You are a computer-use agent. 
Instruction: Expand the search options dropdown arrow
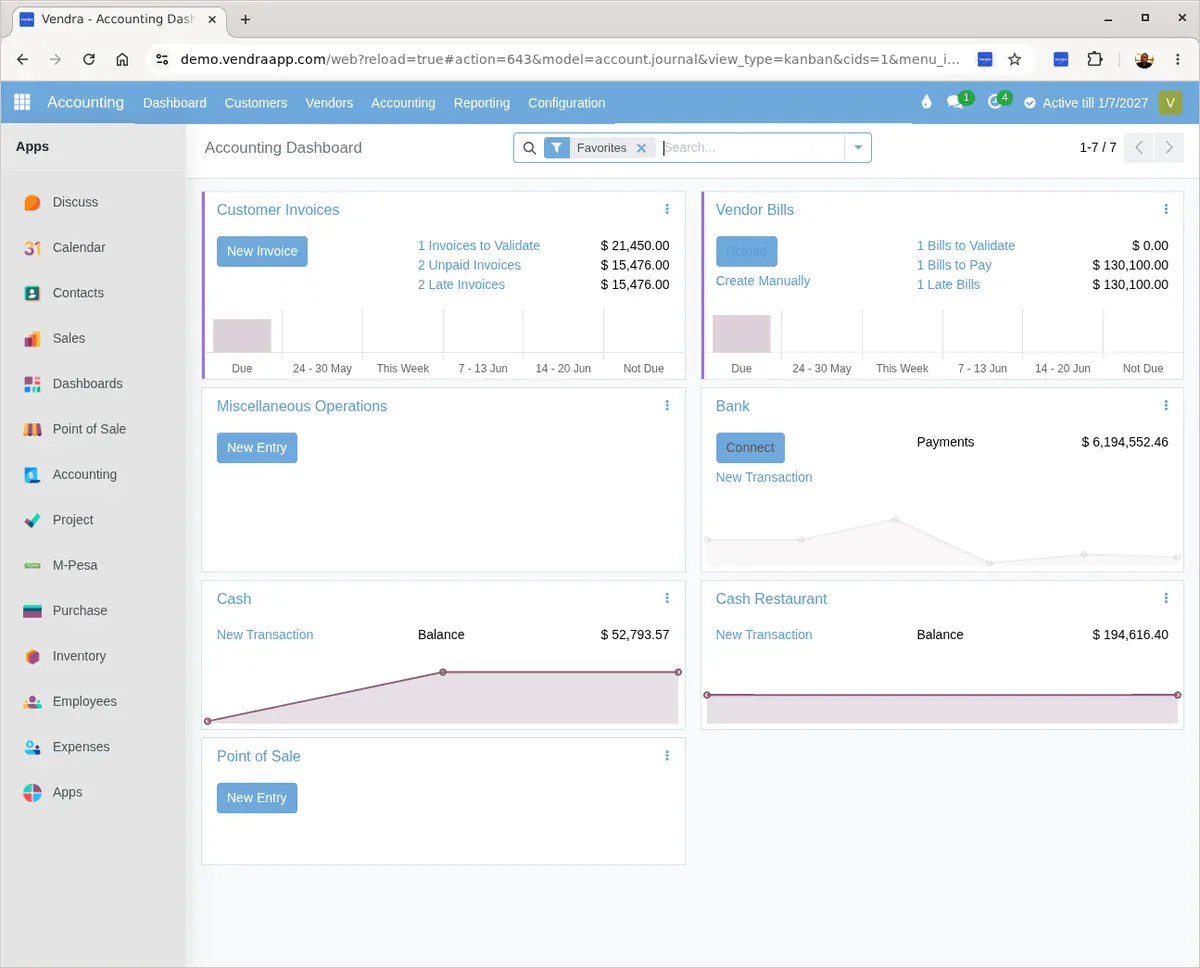858,148
